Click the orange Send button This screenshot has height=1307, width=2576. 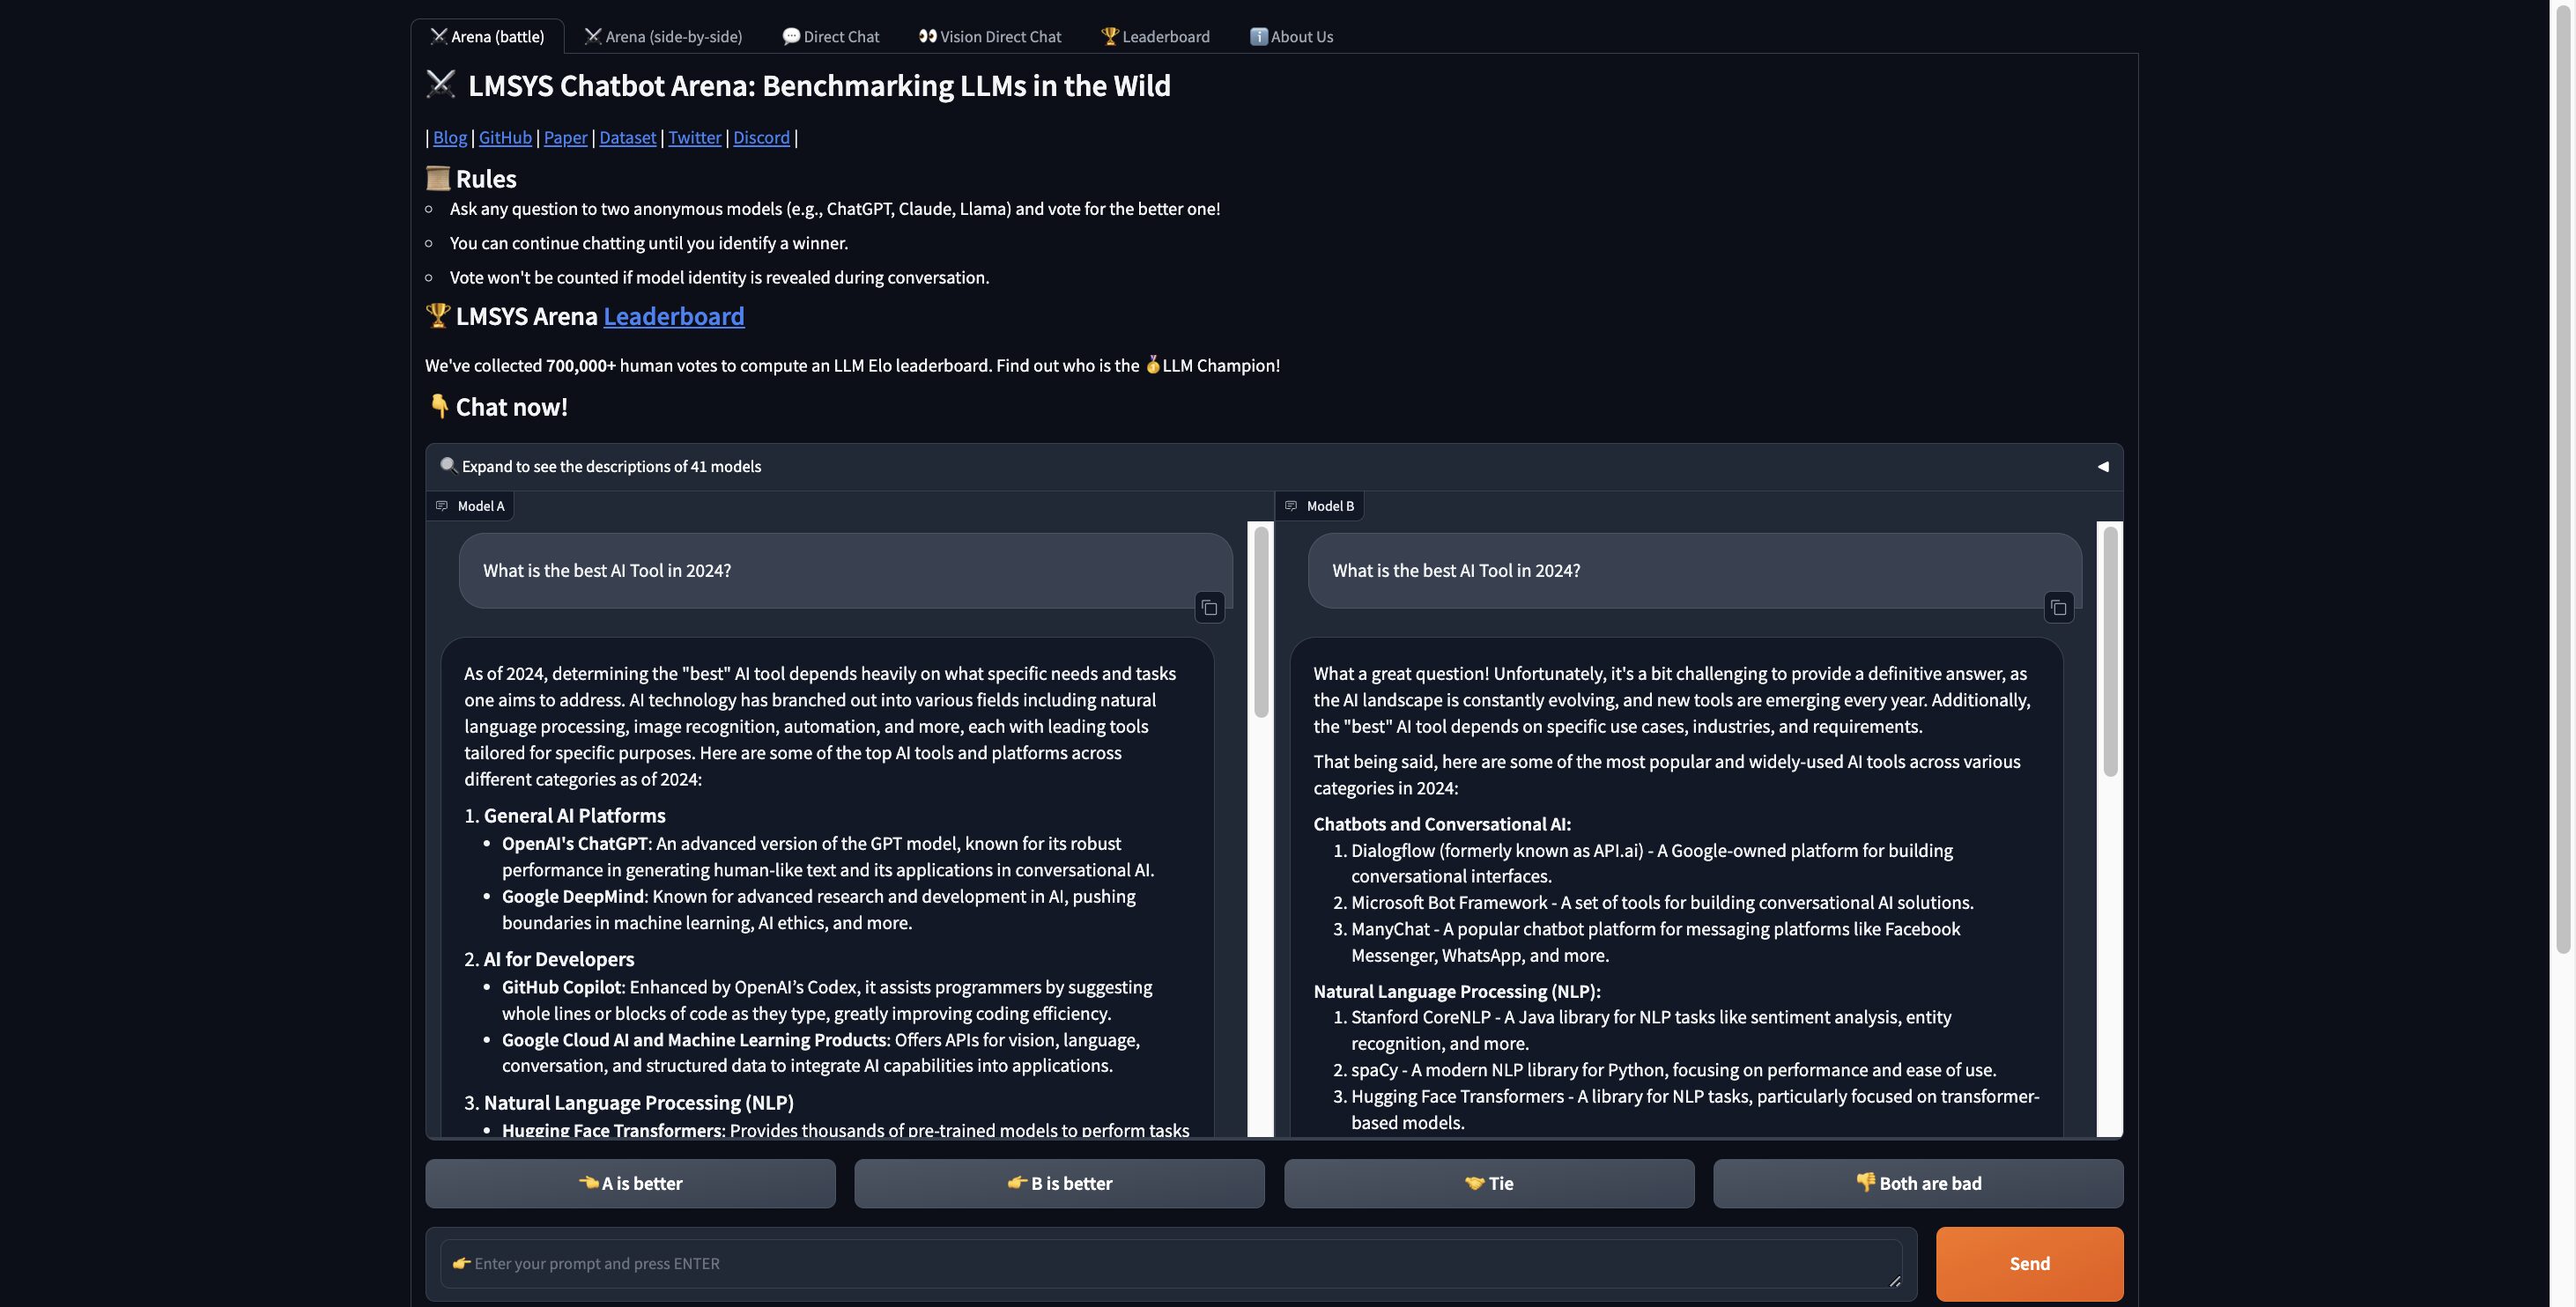click(2029, 1263)
